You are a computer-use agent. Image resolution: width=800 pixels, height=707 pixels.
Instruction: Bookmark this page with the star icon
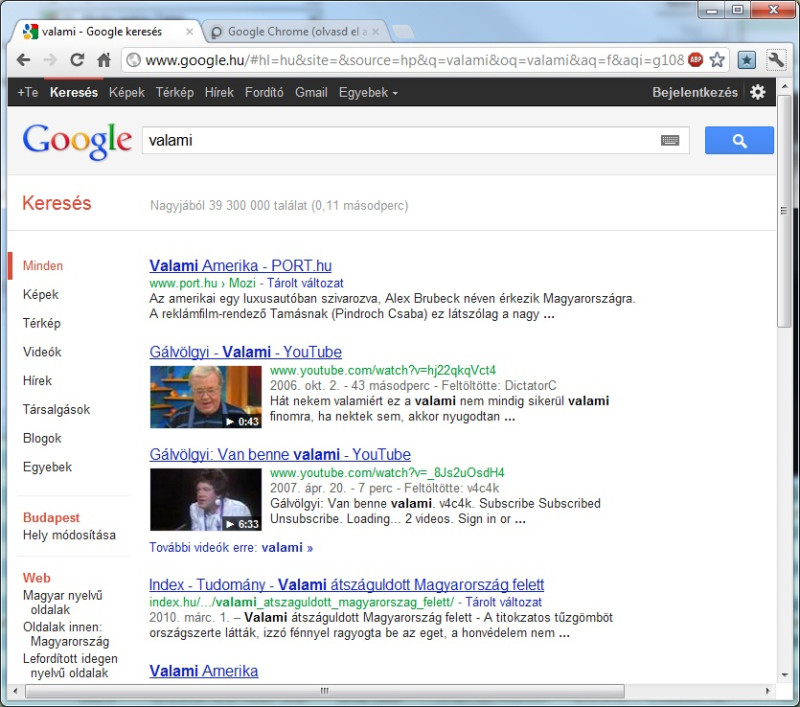(x=717, y=60)
